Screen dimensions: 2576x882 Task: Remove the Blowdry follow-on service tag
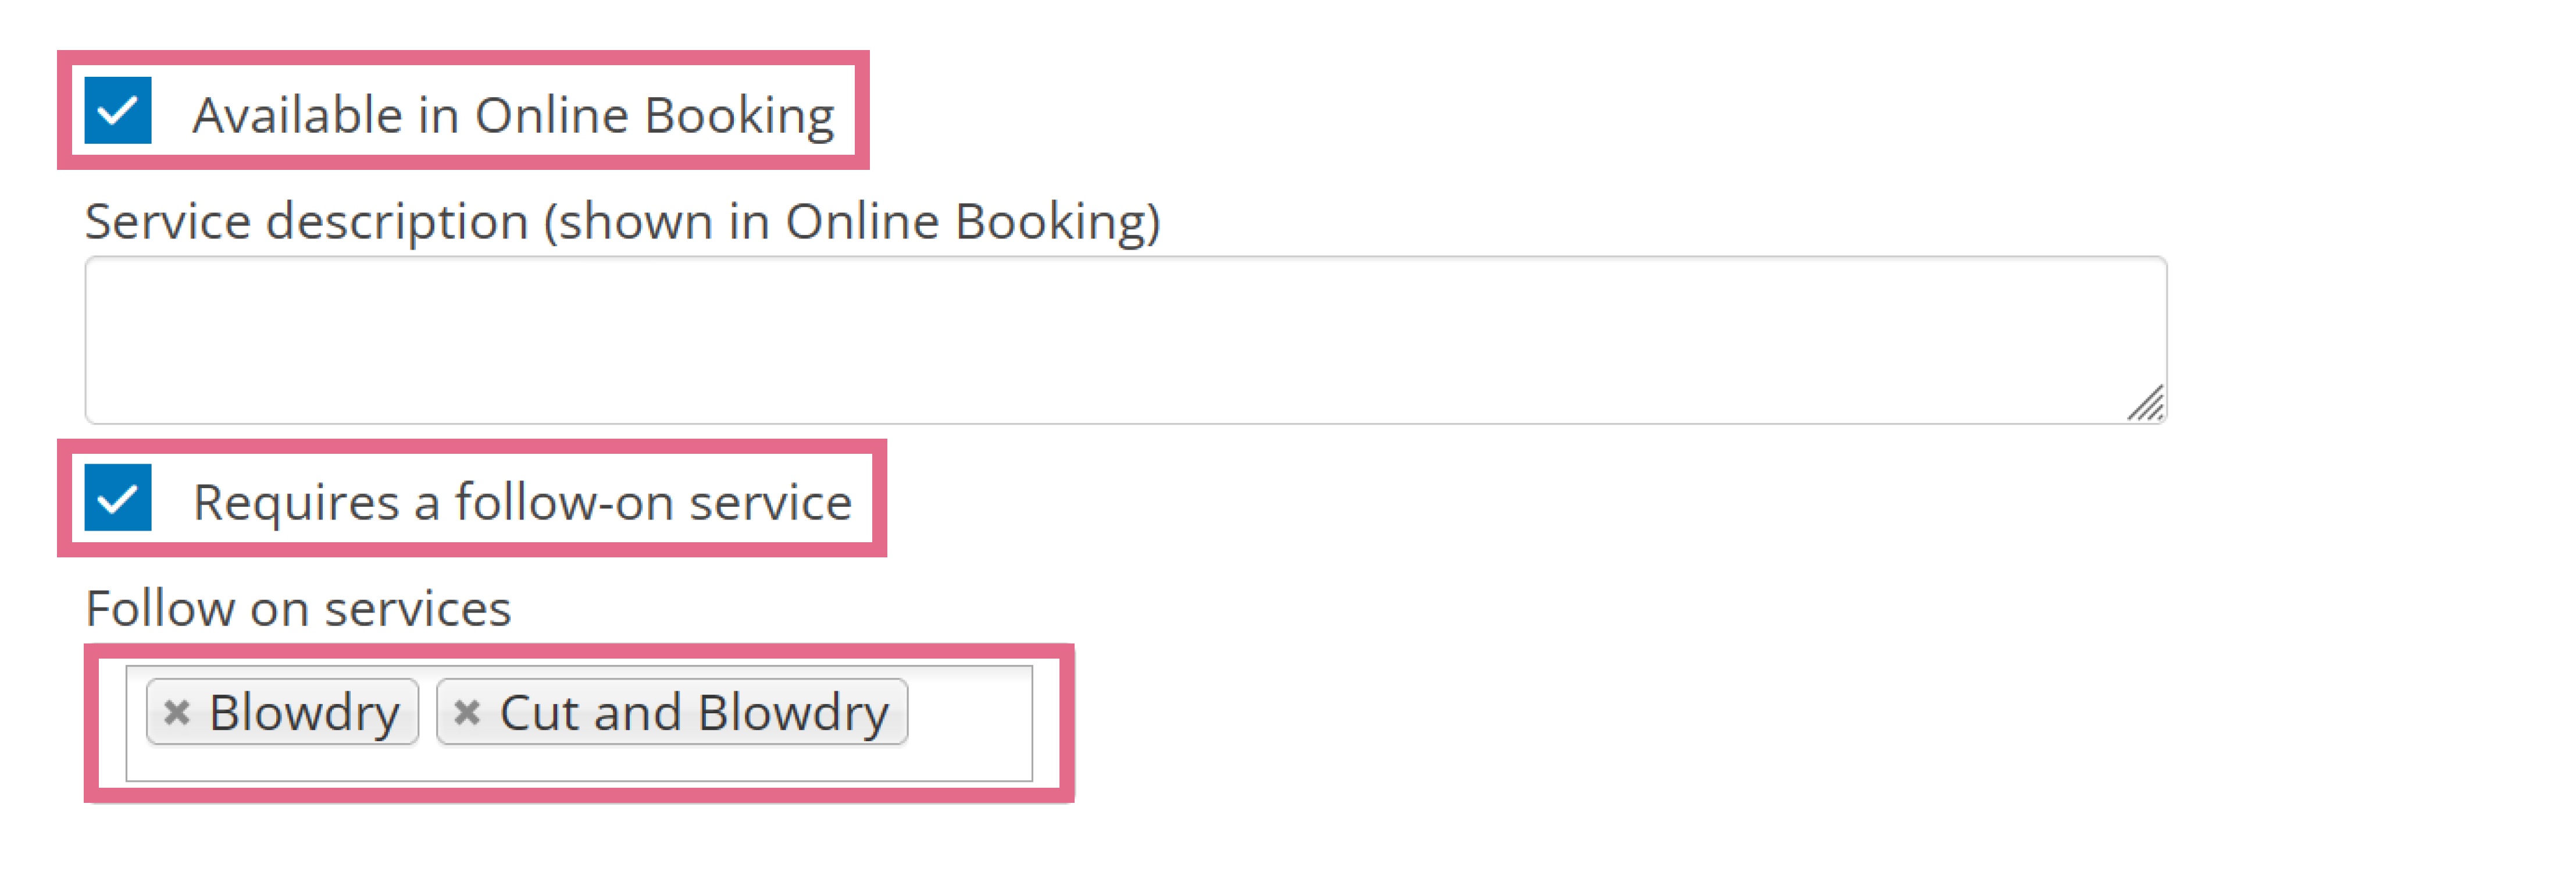click(177, 712)
